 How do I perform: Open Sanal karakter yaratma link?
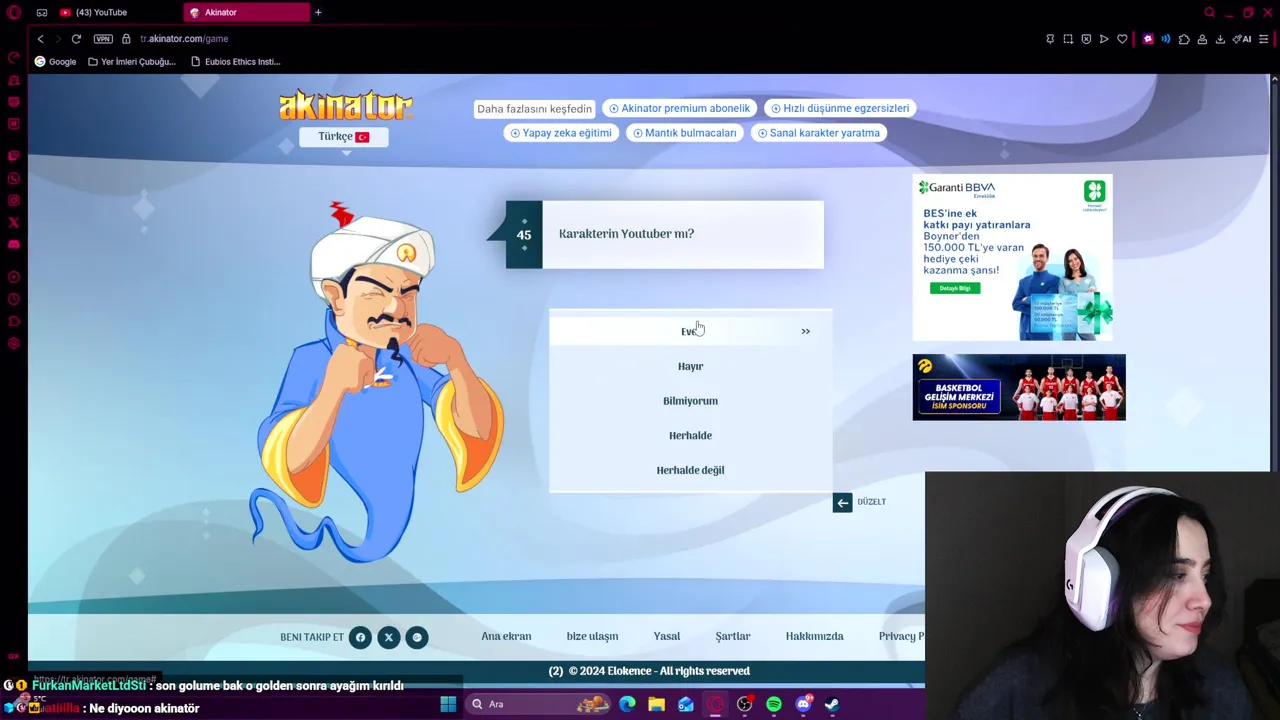pyautogui.click(x=819, y=133)
